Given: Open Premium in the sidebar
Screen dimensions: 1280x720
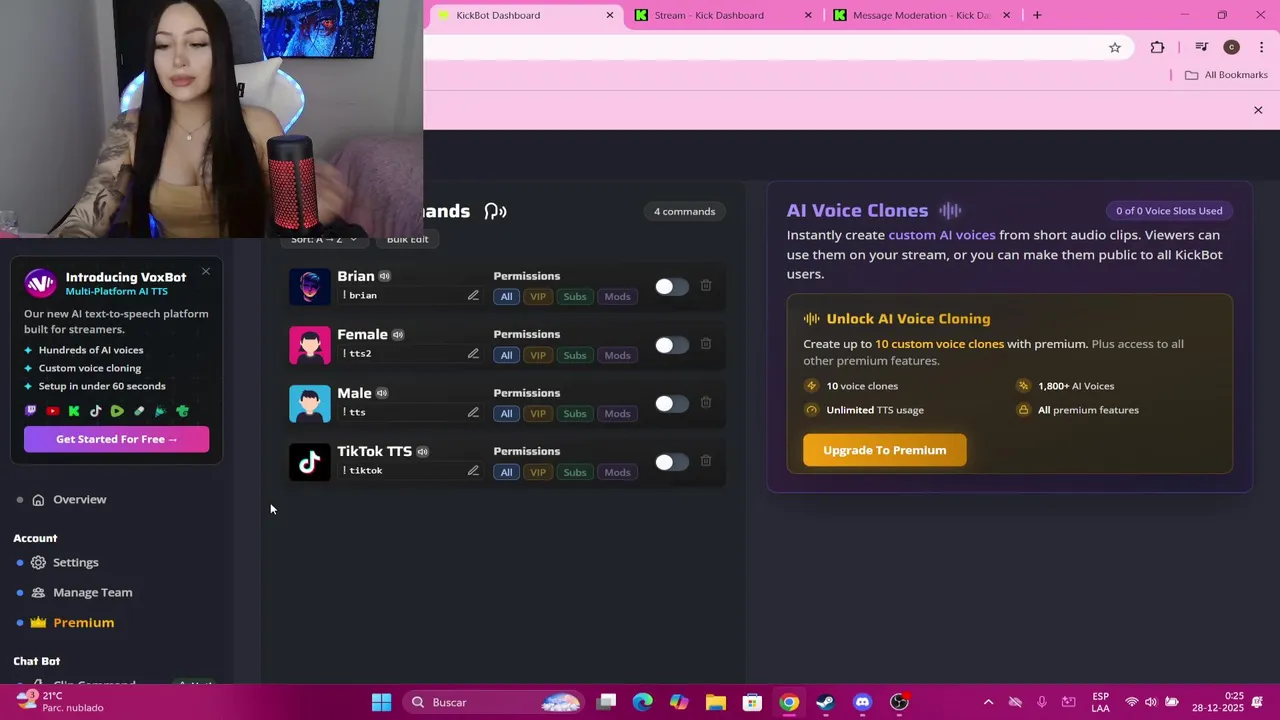Looking at the screenshot, I should pos(83,623).
